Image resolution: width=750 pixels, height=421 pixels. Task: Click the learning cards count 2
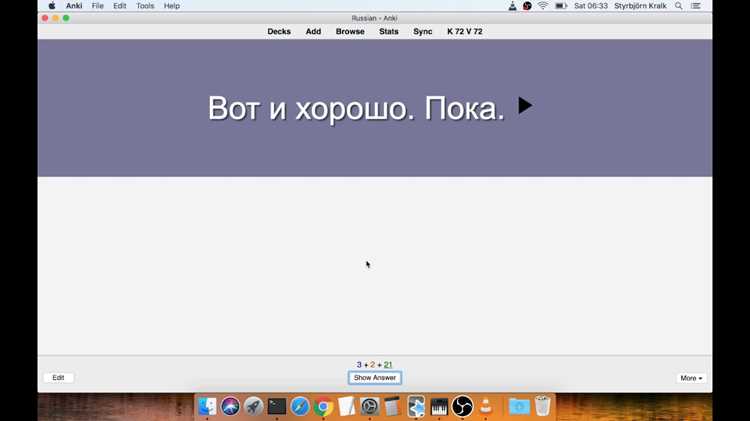tap(372, 365)
